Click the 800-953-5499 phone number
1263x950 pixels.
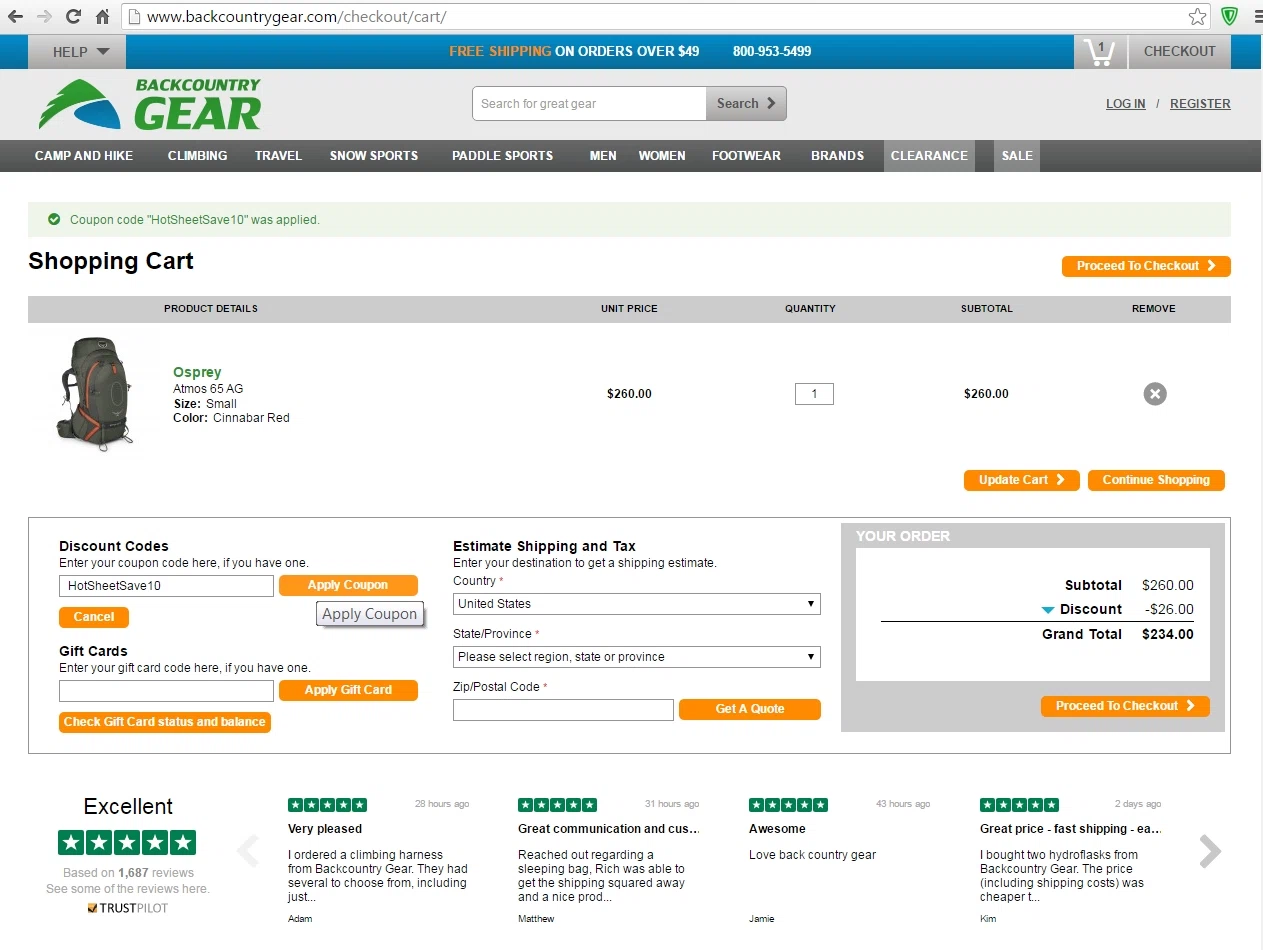coord(772,51)
